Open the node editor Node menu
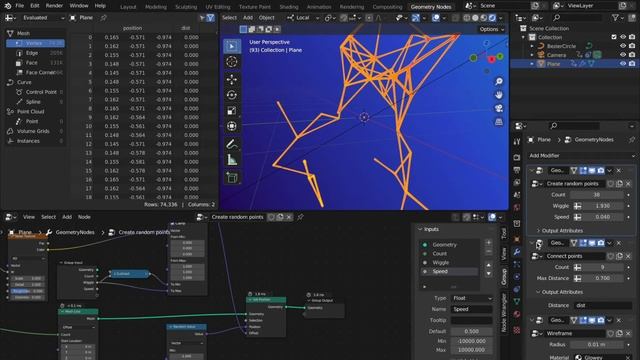This screenshot has width=640, height=360. (x=84, y=217)
